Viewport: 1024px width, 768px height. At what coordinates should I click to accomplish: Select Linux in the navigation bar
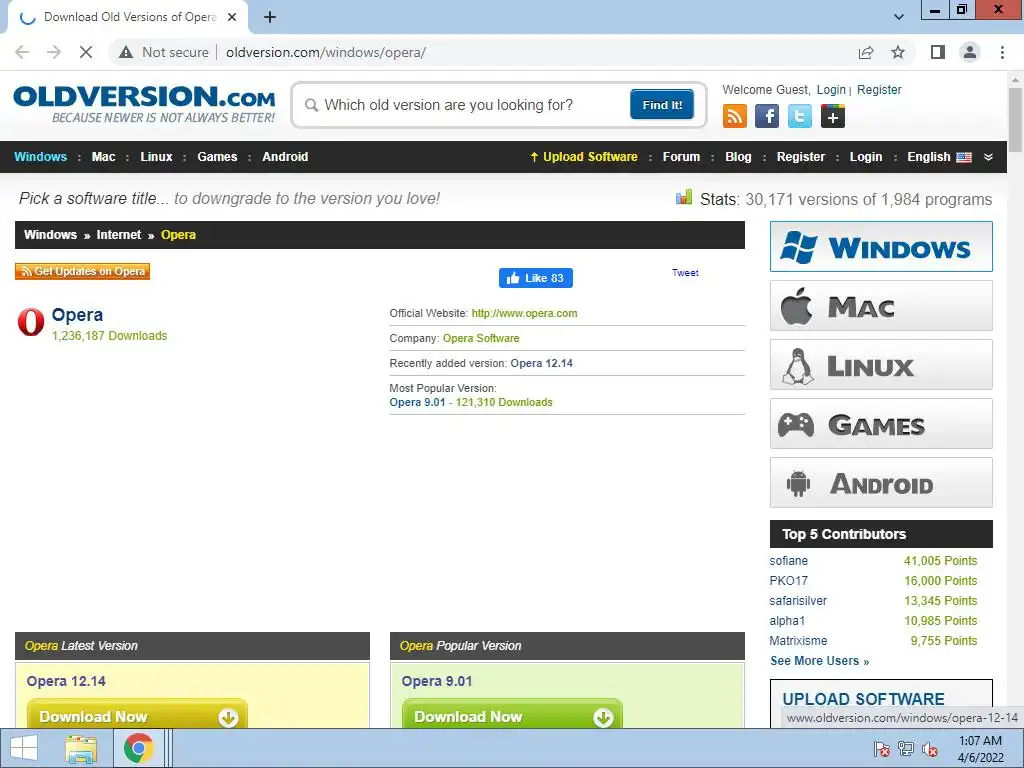point(156,157)
